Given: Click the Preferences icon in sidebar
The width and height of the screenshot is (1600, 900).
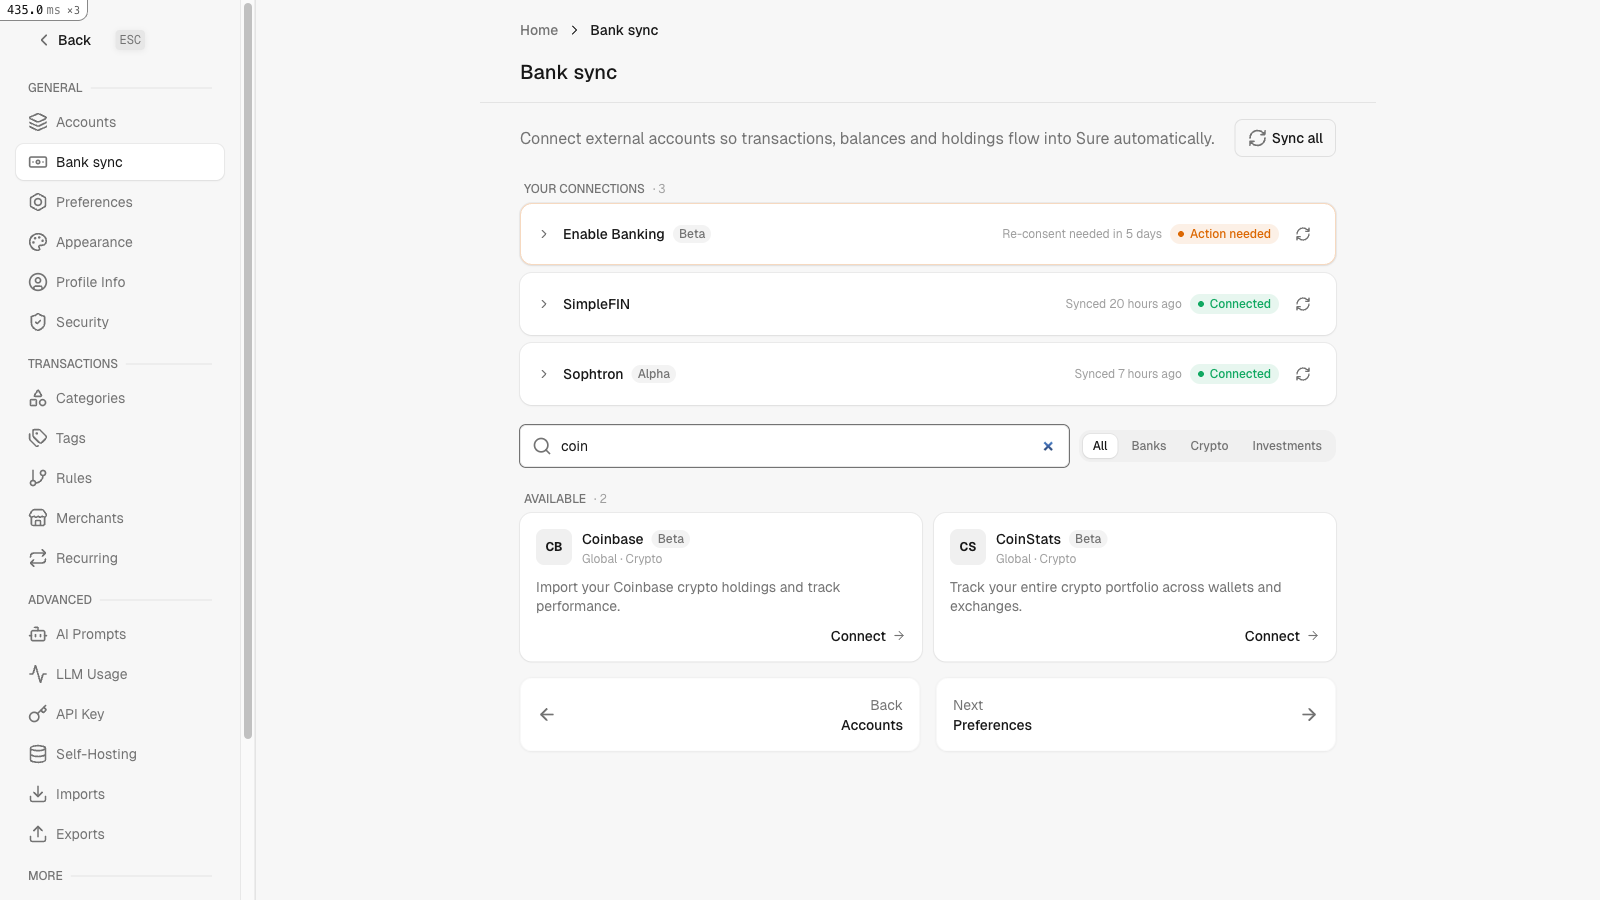Looking at the screenshot, I should coord(38,202).
